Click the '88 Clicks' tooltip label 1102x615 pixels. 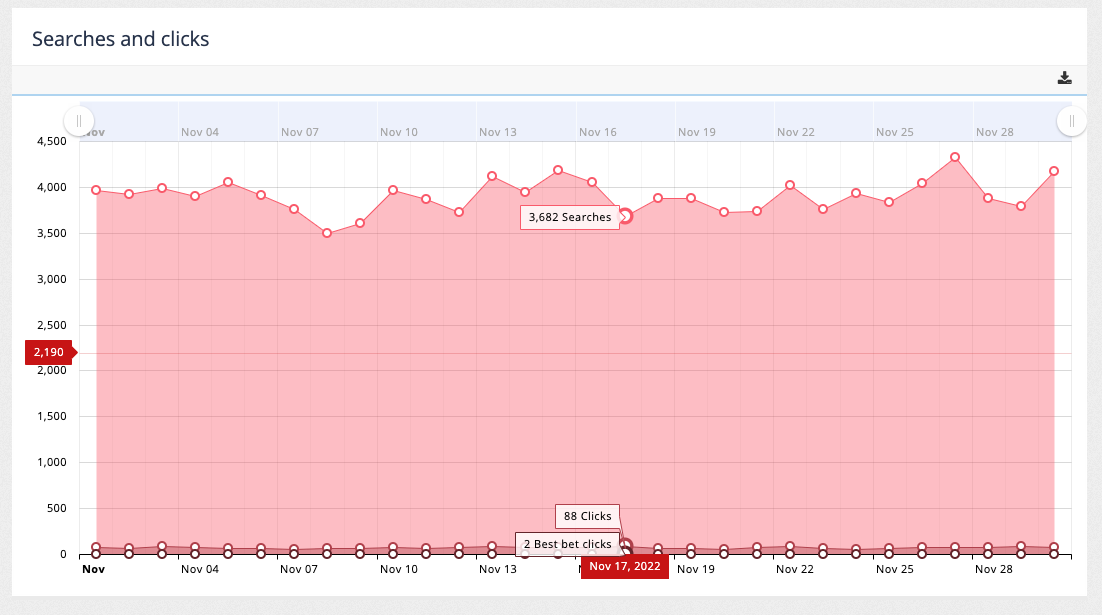tap(586, 516)
